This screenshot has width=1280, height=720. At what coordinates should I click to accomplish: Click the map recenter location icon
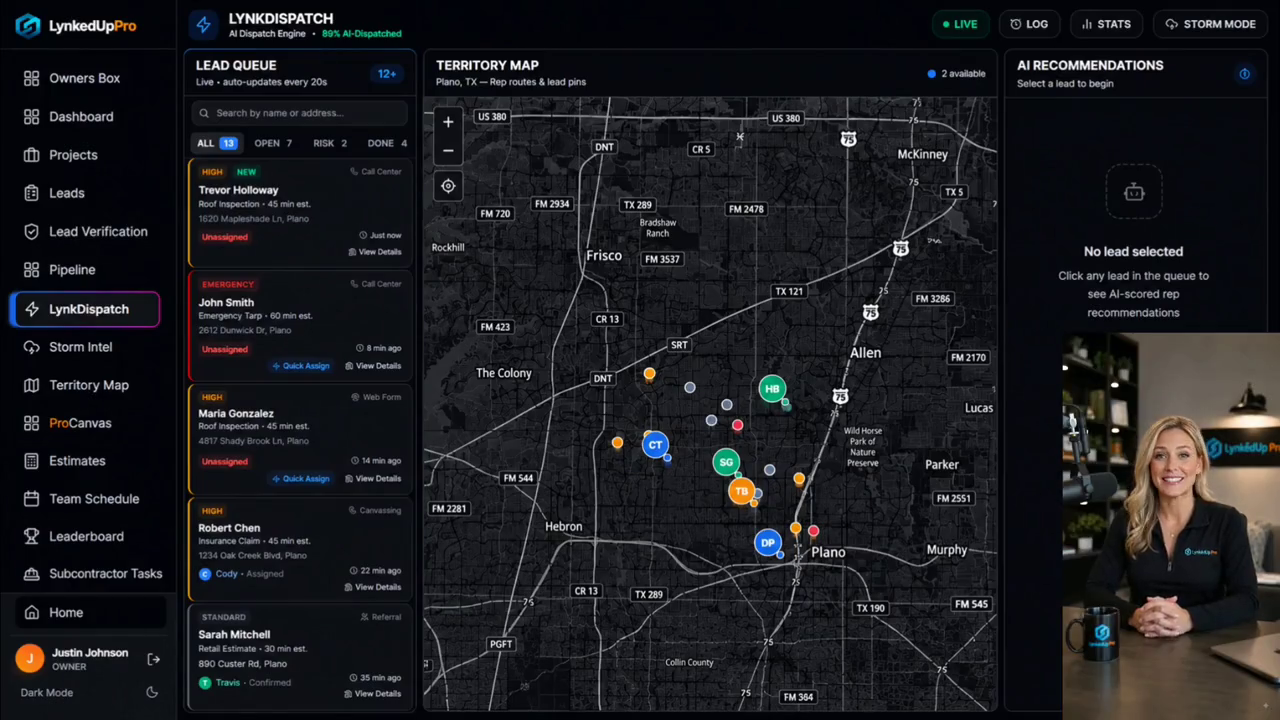(448, 186)
